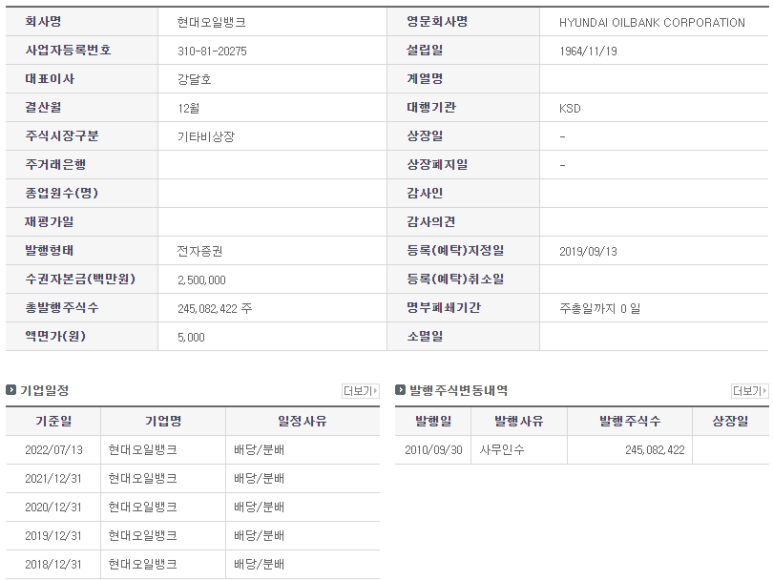The height and width of the screenshot is (580, 773).
Task: Click settlement month value 12월
Action: coord(188,108)
